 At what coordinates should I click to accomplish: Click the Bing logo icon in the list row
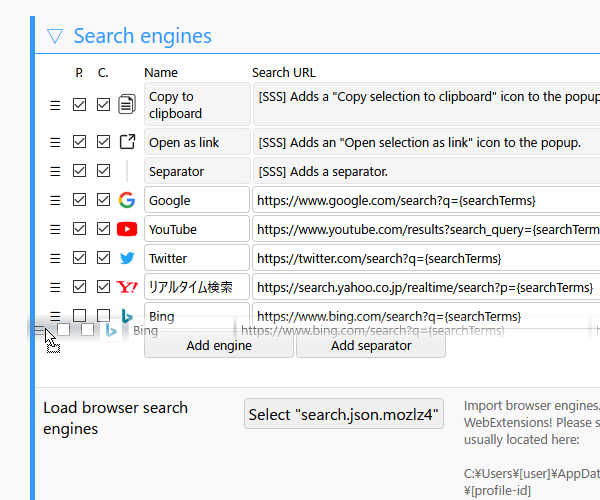click(x=127, y=316)
